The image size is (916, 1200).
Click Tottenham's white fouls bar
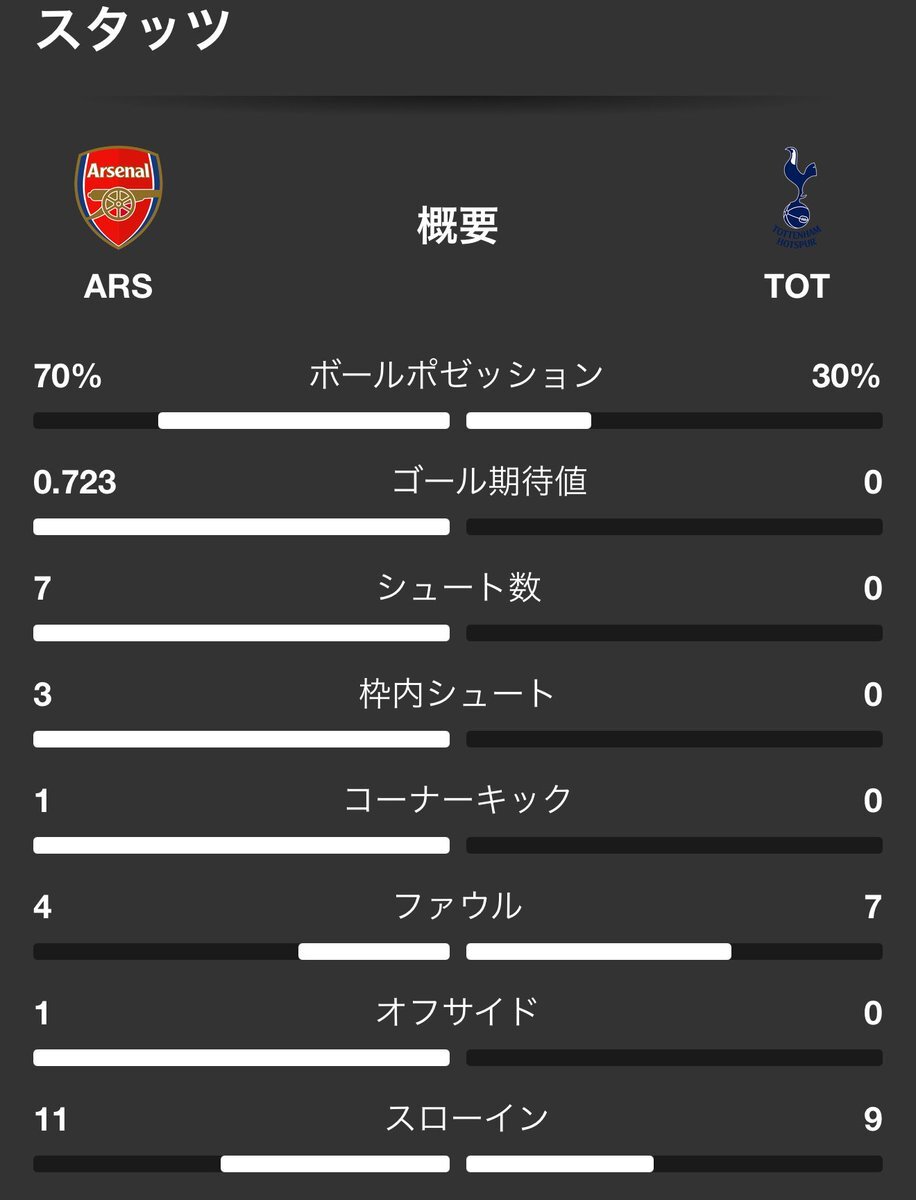tap(598, 951)
